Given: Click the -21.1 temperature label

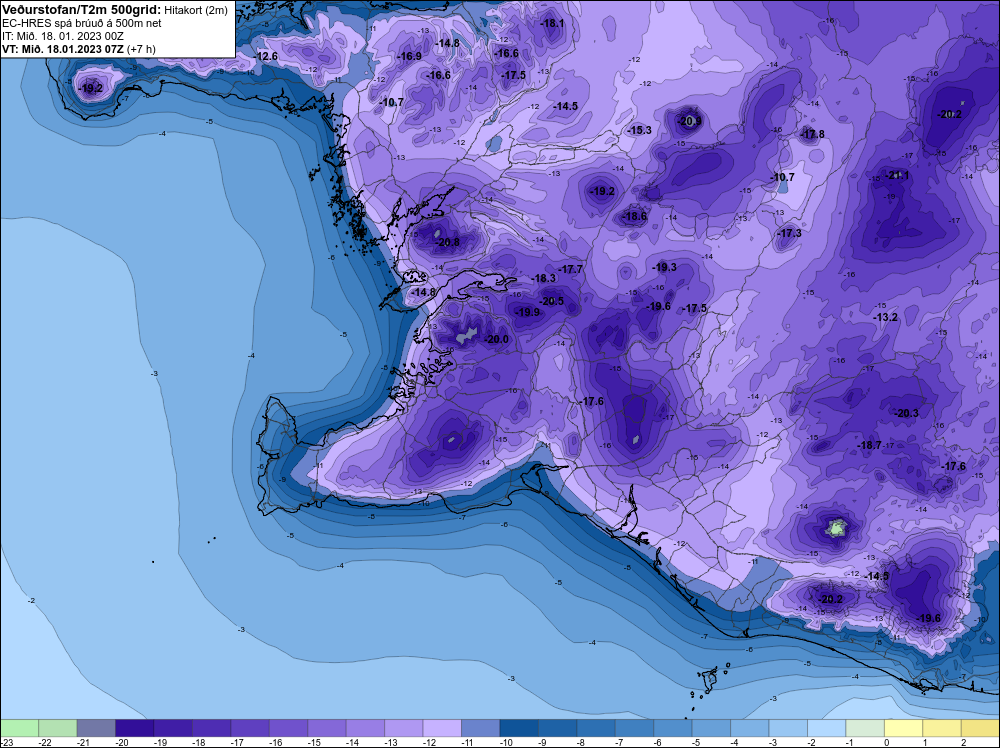Looking at the screenshot, I should click(x=897, y=175).
